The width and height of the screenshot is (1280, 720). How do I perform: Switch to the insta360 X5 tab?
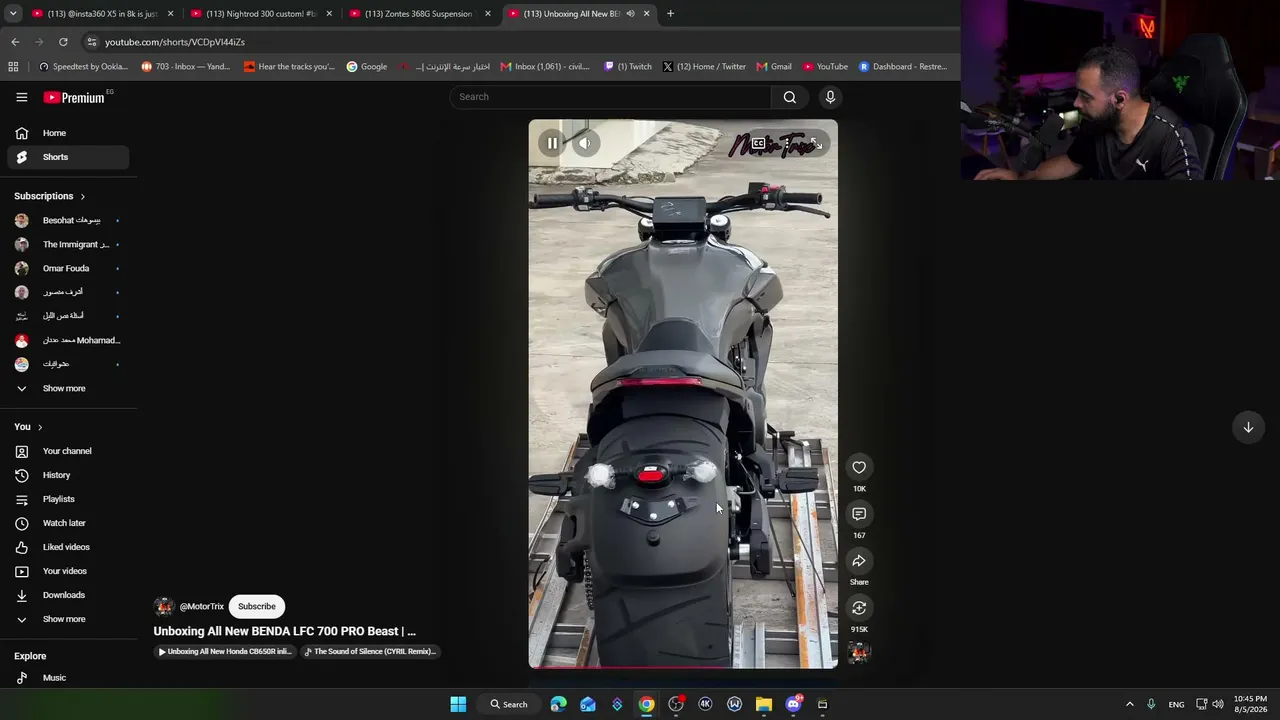click(102, 14)
